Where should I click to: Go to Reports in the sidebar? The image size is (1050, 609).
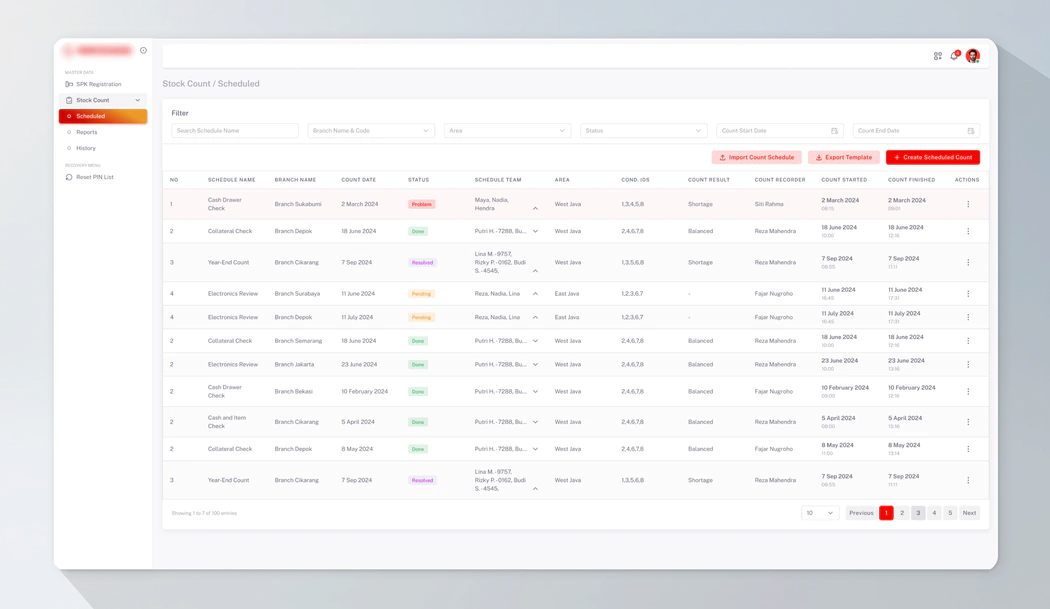click(86, 132)
